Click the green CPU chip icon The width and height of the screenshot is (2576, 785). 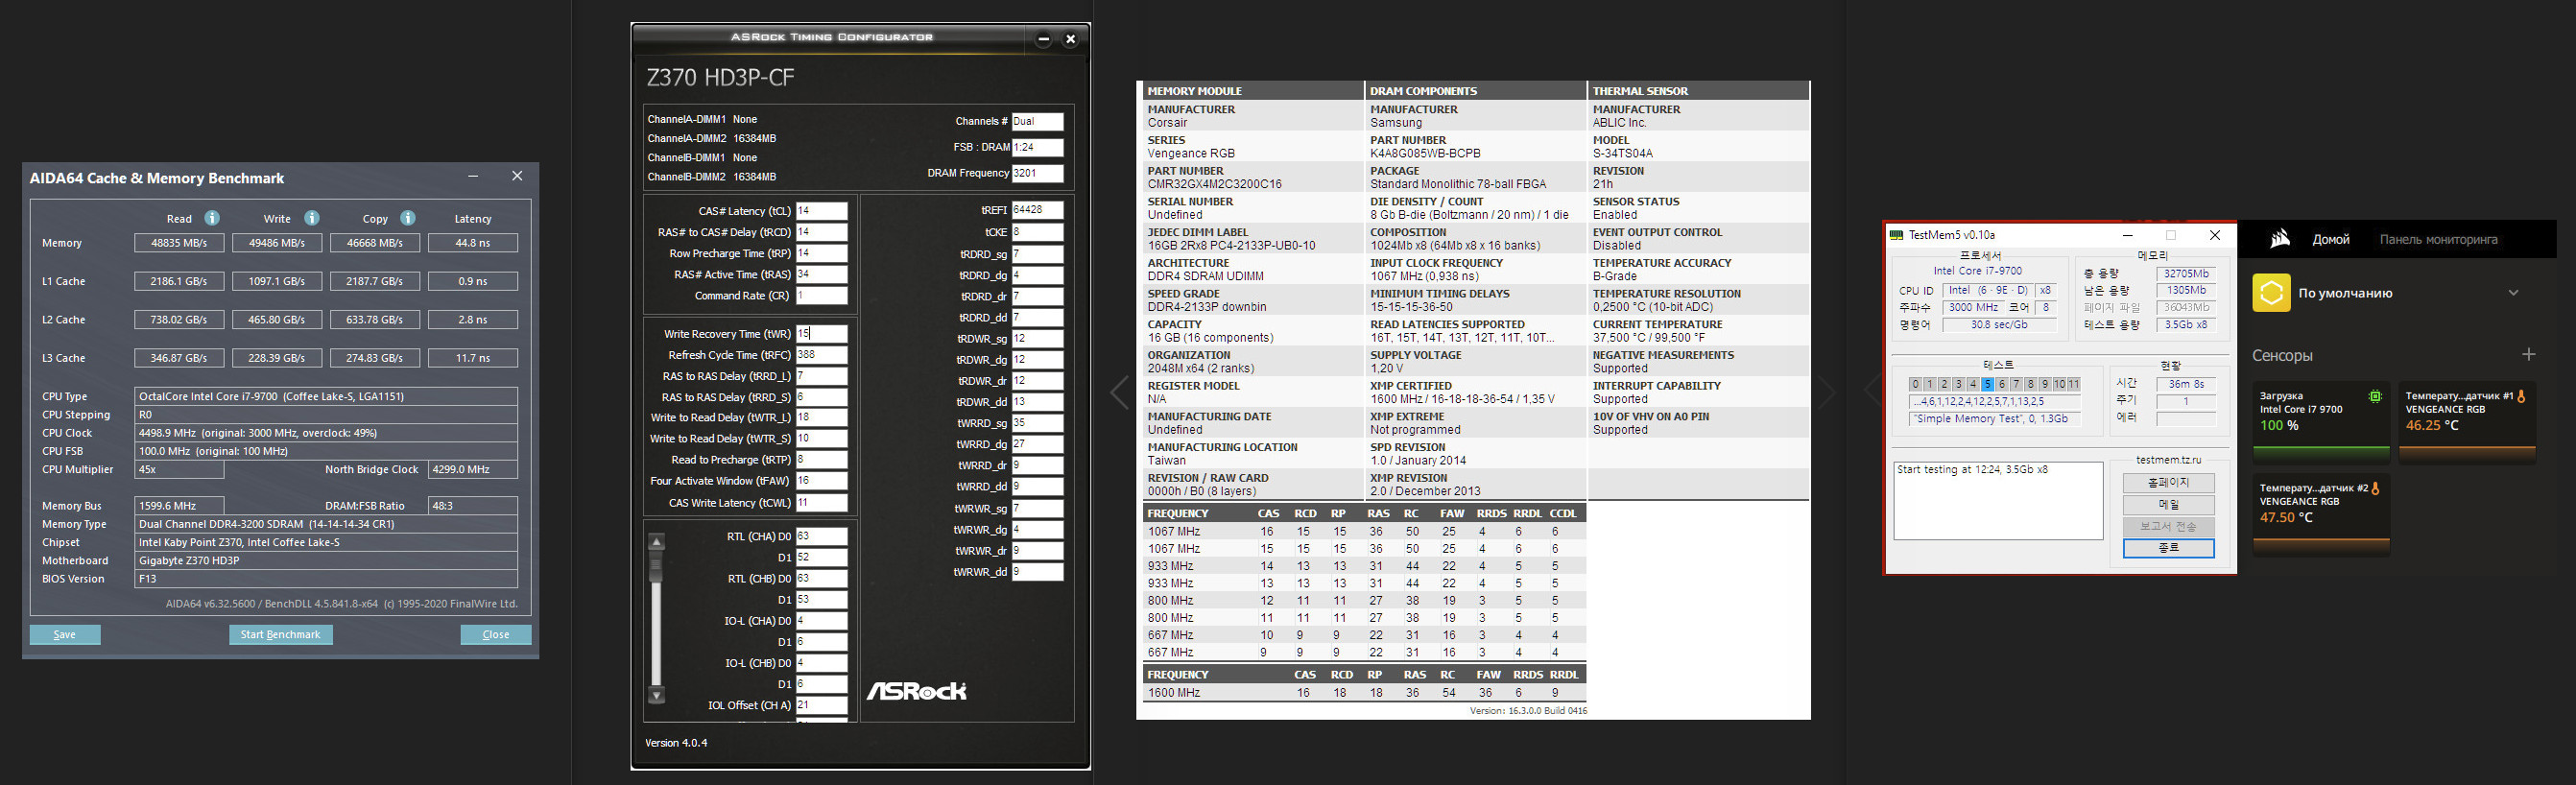click(x=2375, y=396)
